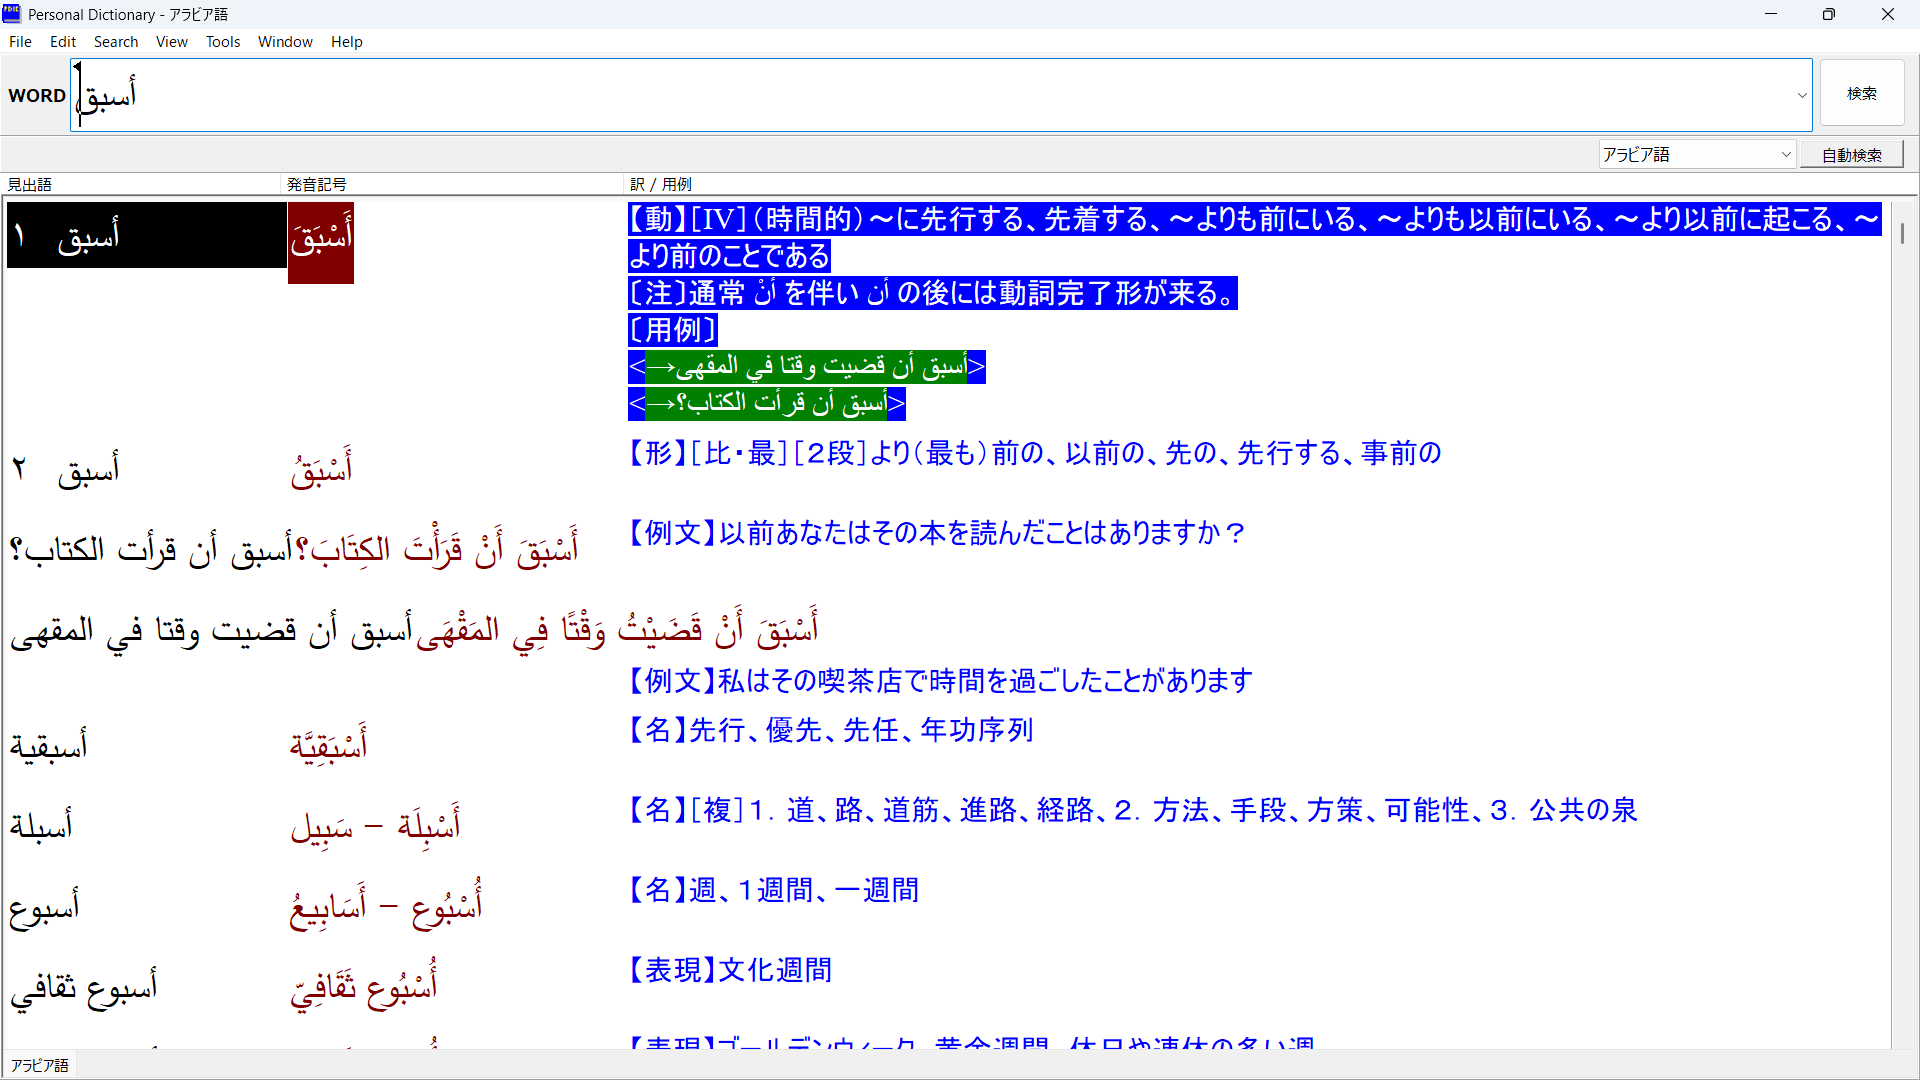Open the アラビア語 dictionary group dropdown
Screen dimensions: 1920x1080
coord(1785,155)
